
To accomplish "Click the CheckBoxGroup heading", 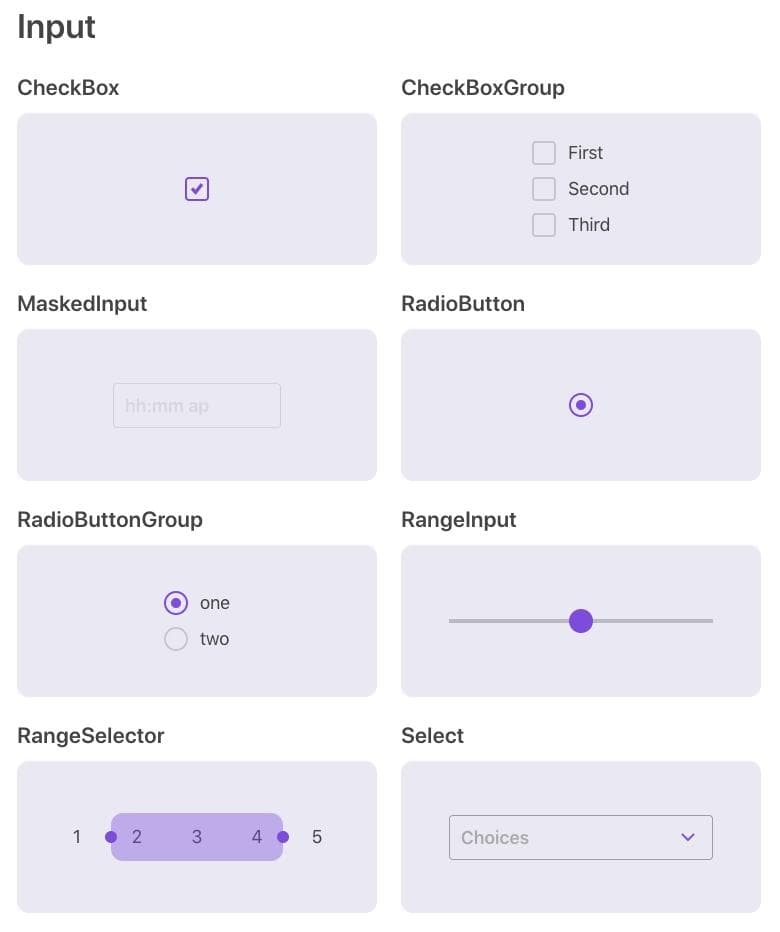I will tap(483, 88).
